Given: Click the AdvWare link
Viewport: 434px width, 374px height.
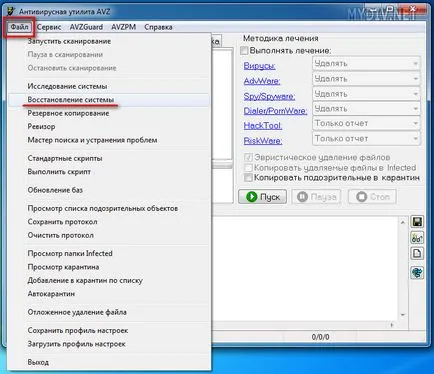Looking at the screenshot, I should 262,81.
